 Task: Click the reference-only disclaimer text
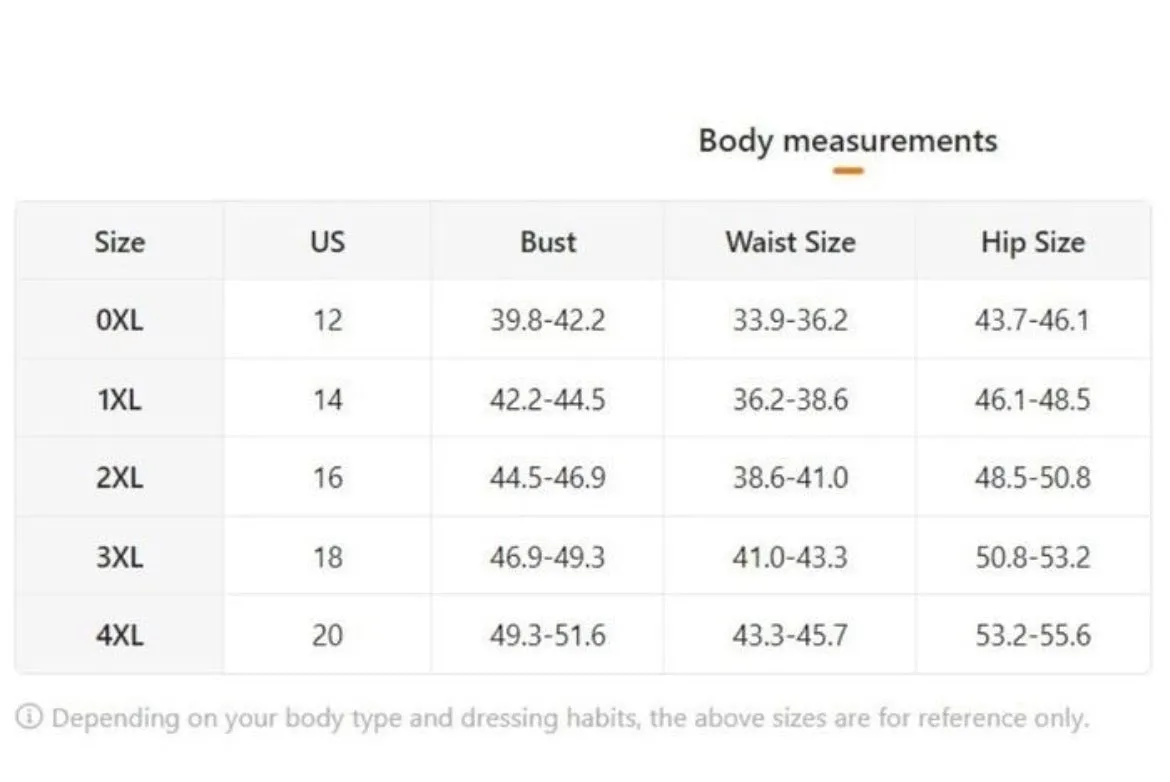click(x=571, y=718)
